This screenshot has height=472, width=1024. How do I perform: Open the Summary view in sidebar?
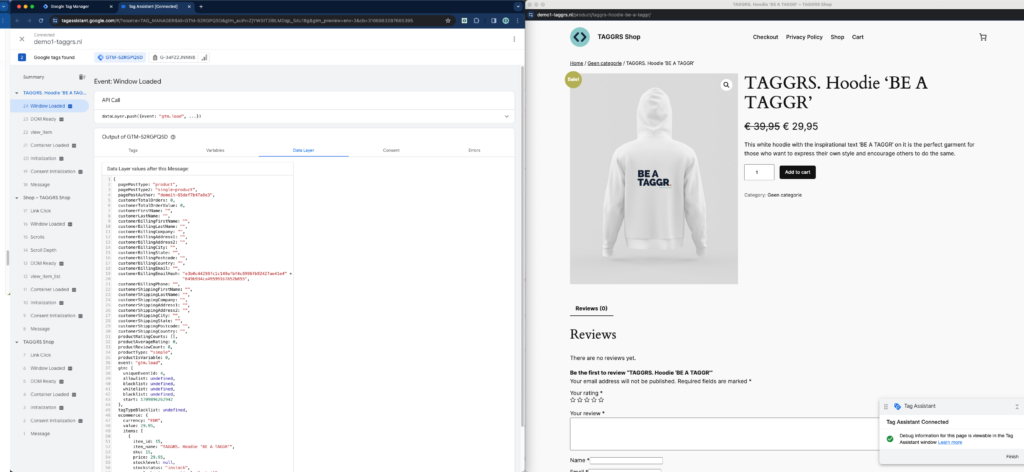[33, 77]
